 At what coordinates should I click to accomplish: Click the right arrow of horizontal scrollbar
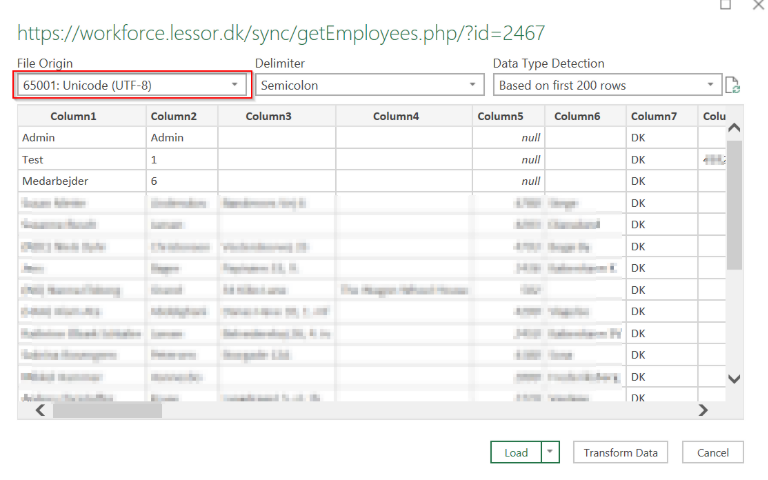click(703, 410)
